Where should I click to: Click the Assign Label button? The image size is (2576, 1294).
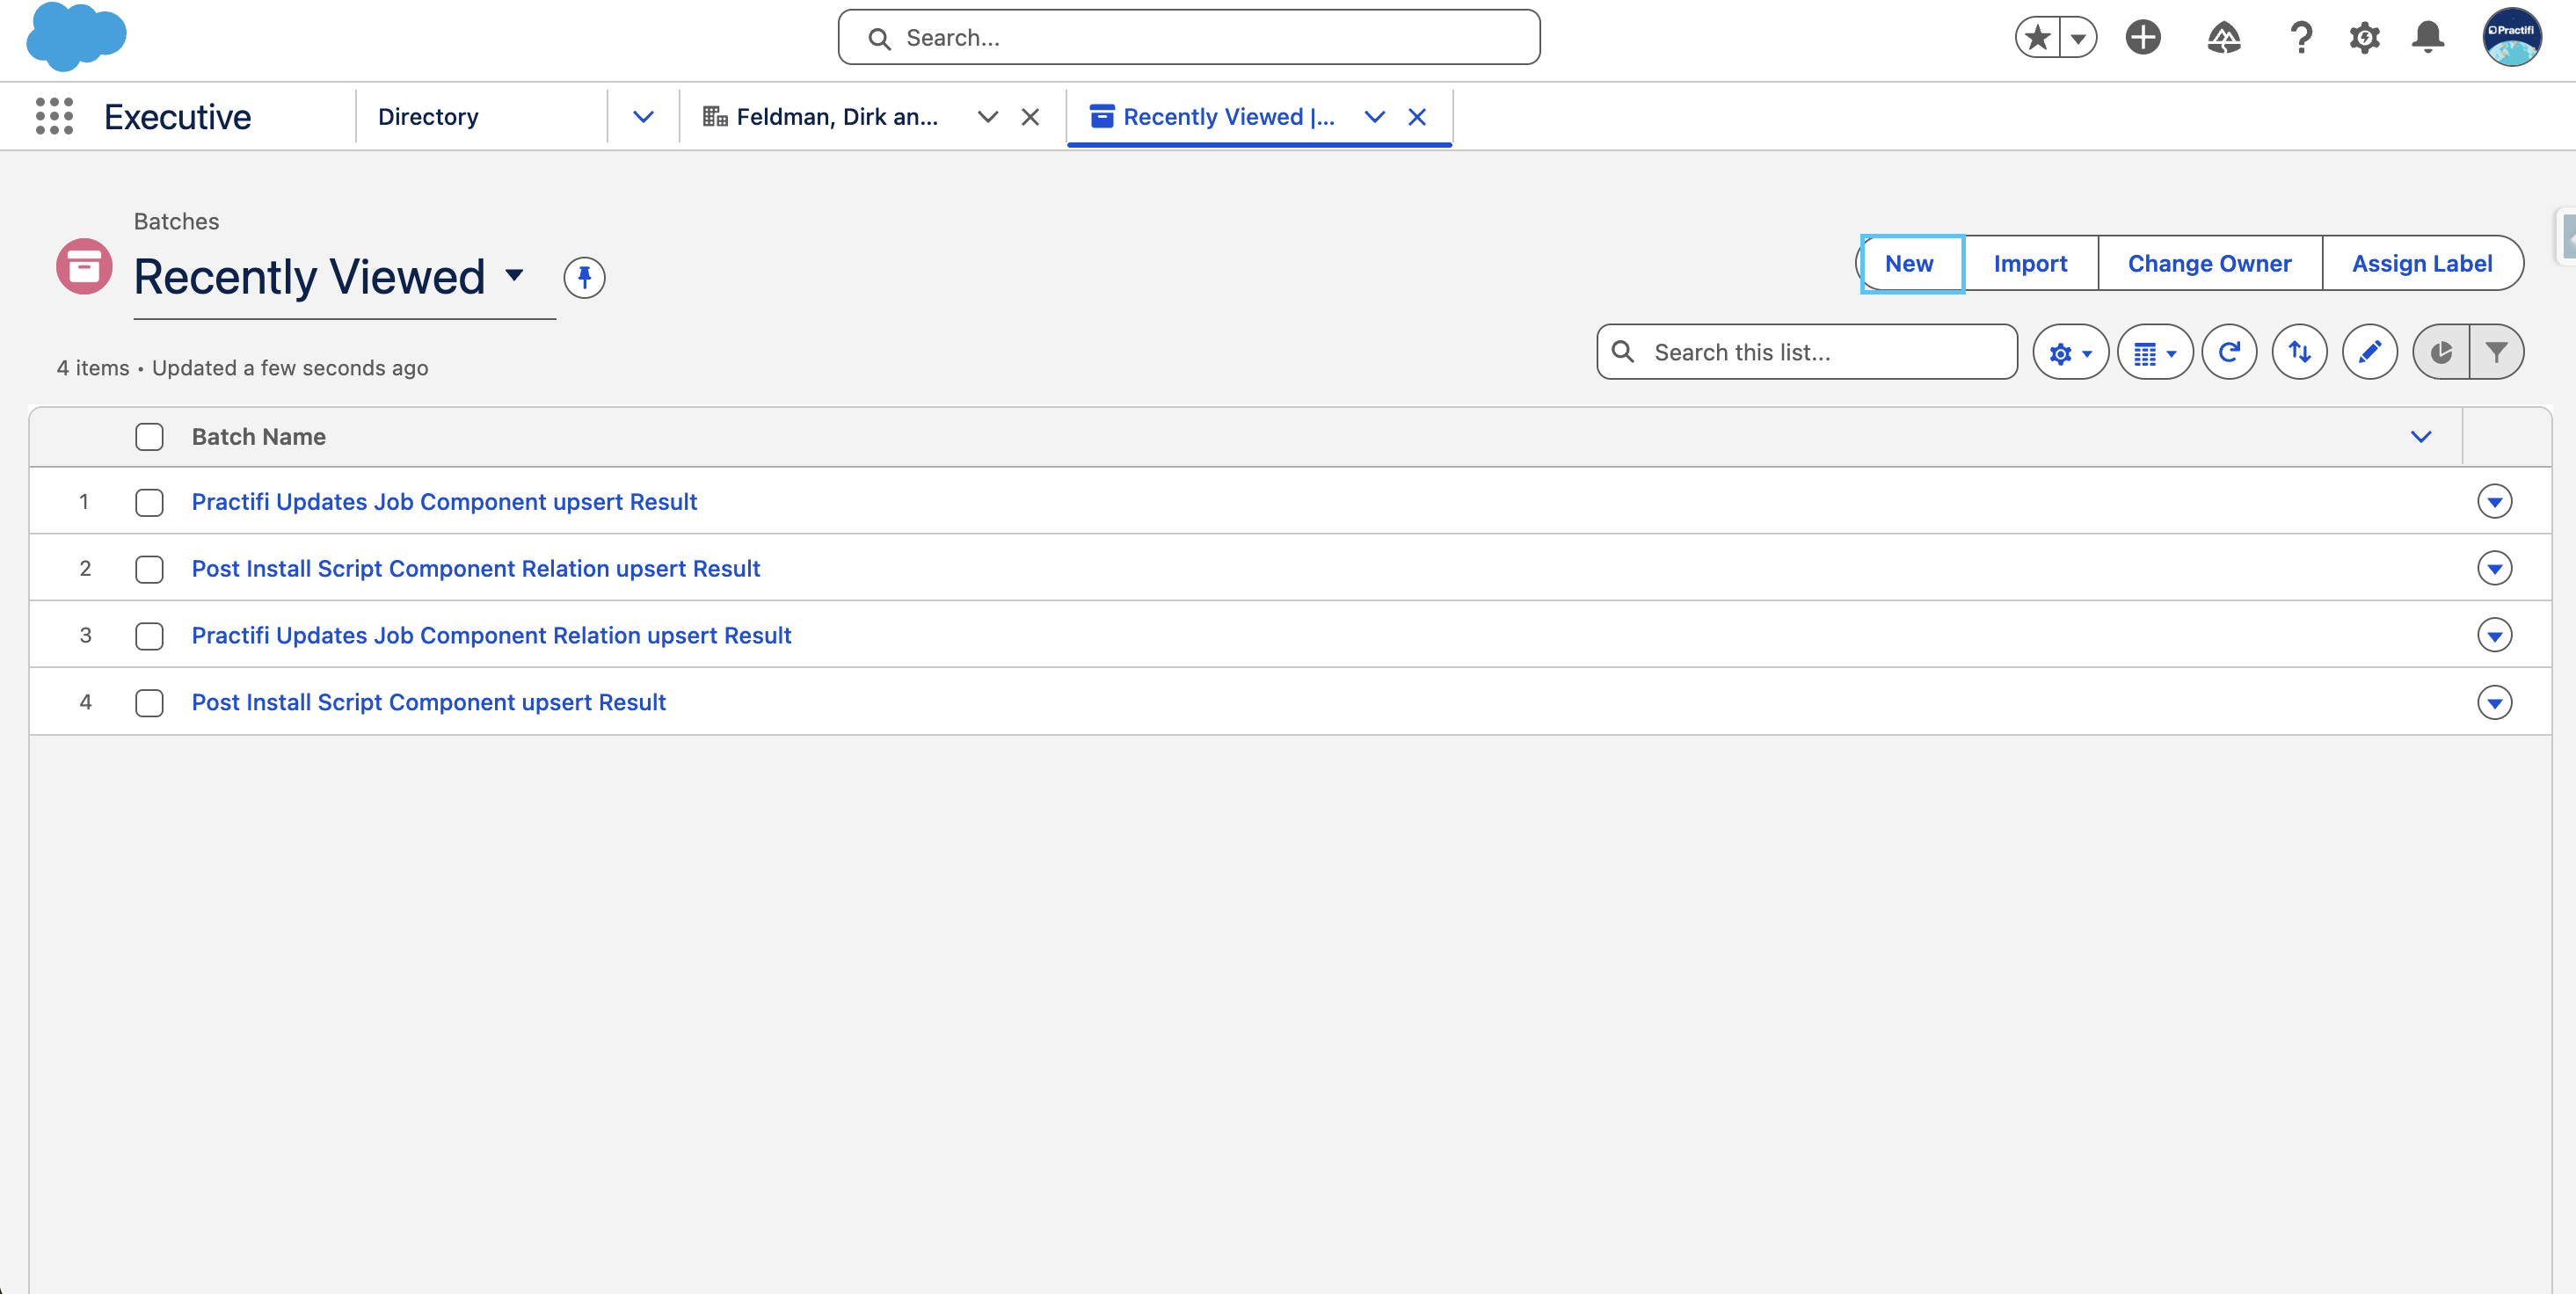[2421, 264]
